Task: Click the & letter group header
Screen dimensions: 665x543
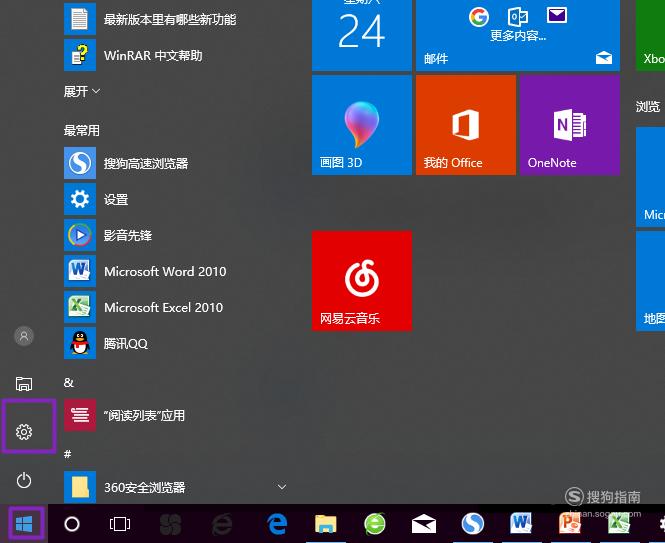Action: (x=69, y=383)
